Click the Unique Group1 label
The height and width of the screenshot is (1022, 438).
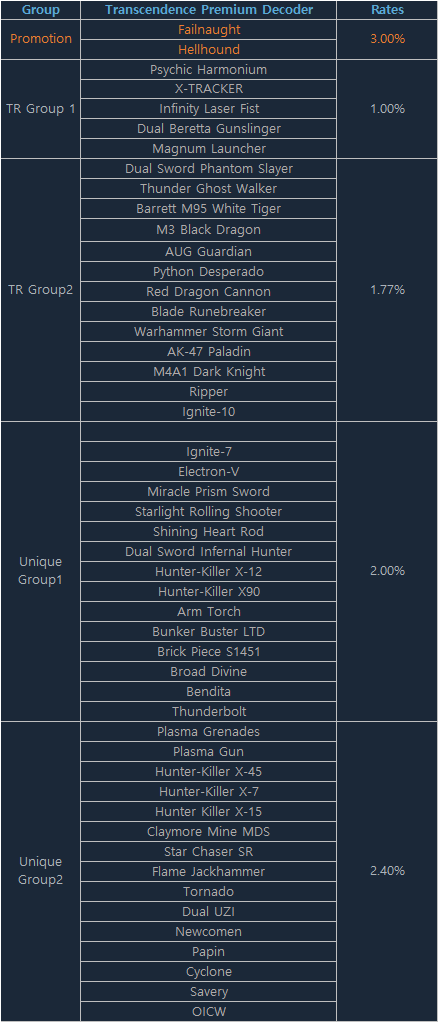(x=40, y=570)
